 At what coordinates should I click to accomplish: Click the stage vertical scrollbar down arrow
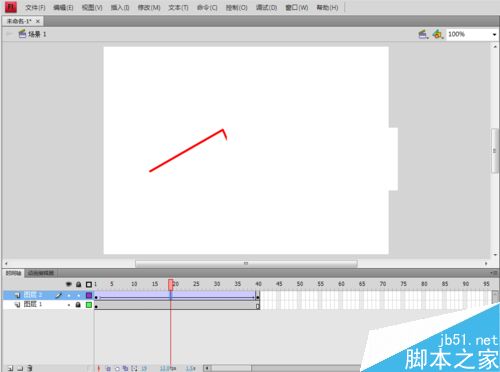pyautogui.click(x=495, y=255)
